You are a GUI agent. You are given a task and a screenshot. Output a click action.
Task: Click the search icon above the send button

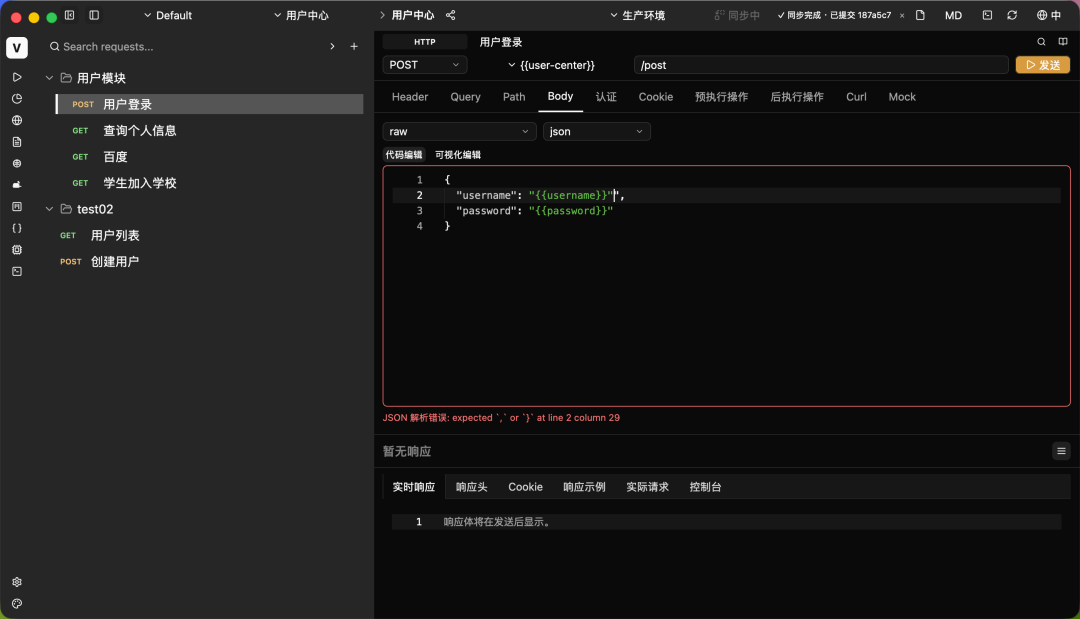[x=1041, y=42]
